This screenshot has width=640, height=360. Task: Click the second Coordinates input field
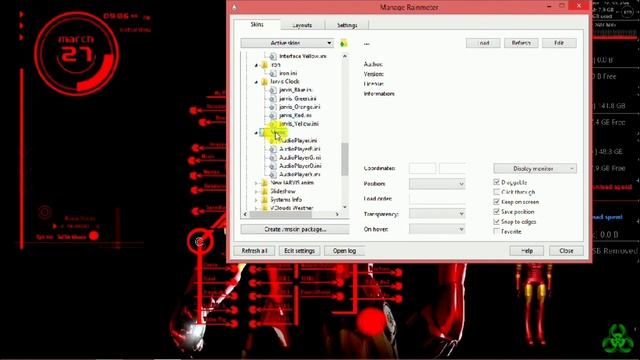452,168
